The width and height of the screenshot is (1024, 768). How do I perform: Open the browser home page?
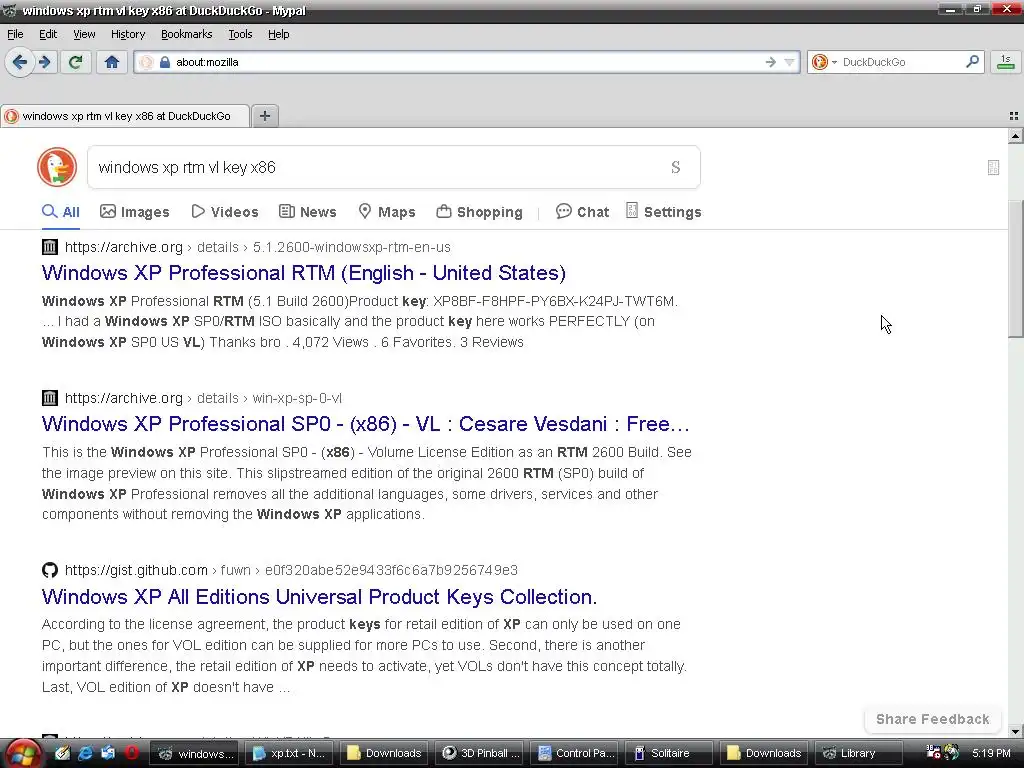(x=112, y=63)
